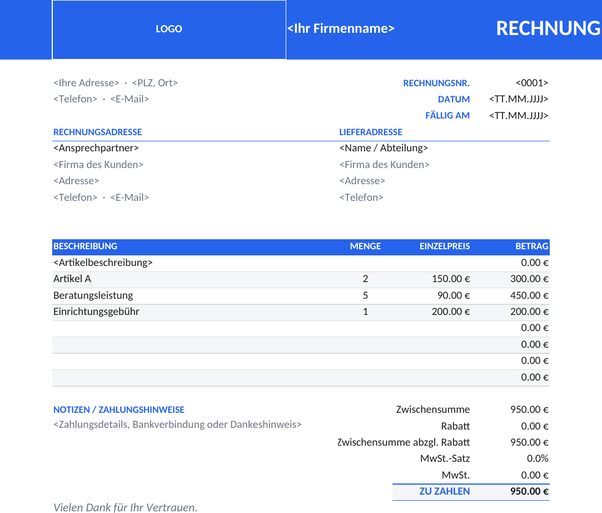Click the ZU ZAHLEN total 950.00 €

click(x=529, y=491)
